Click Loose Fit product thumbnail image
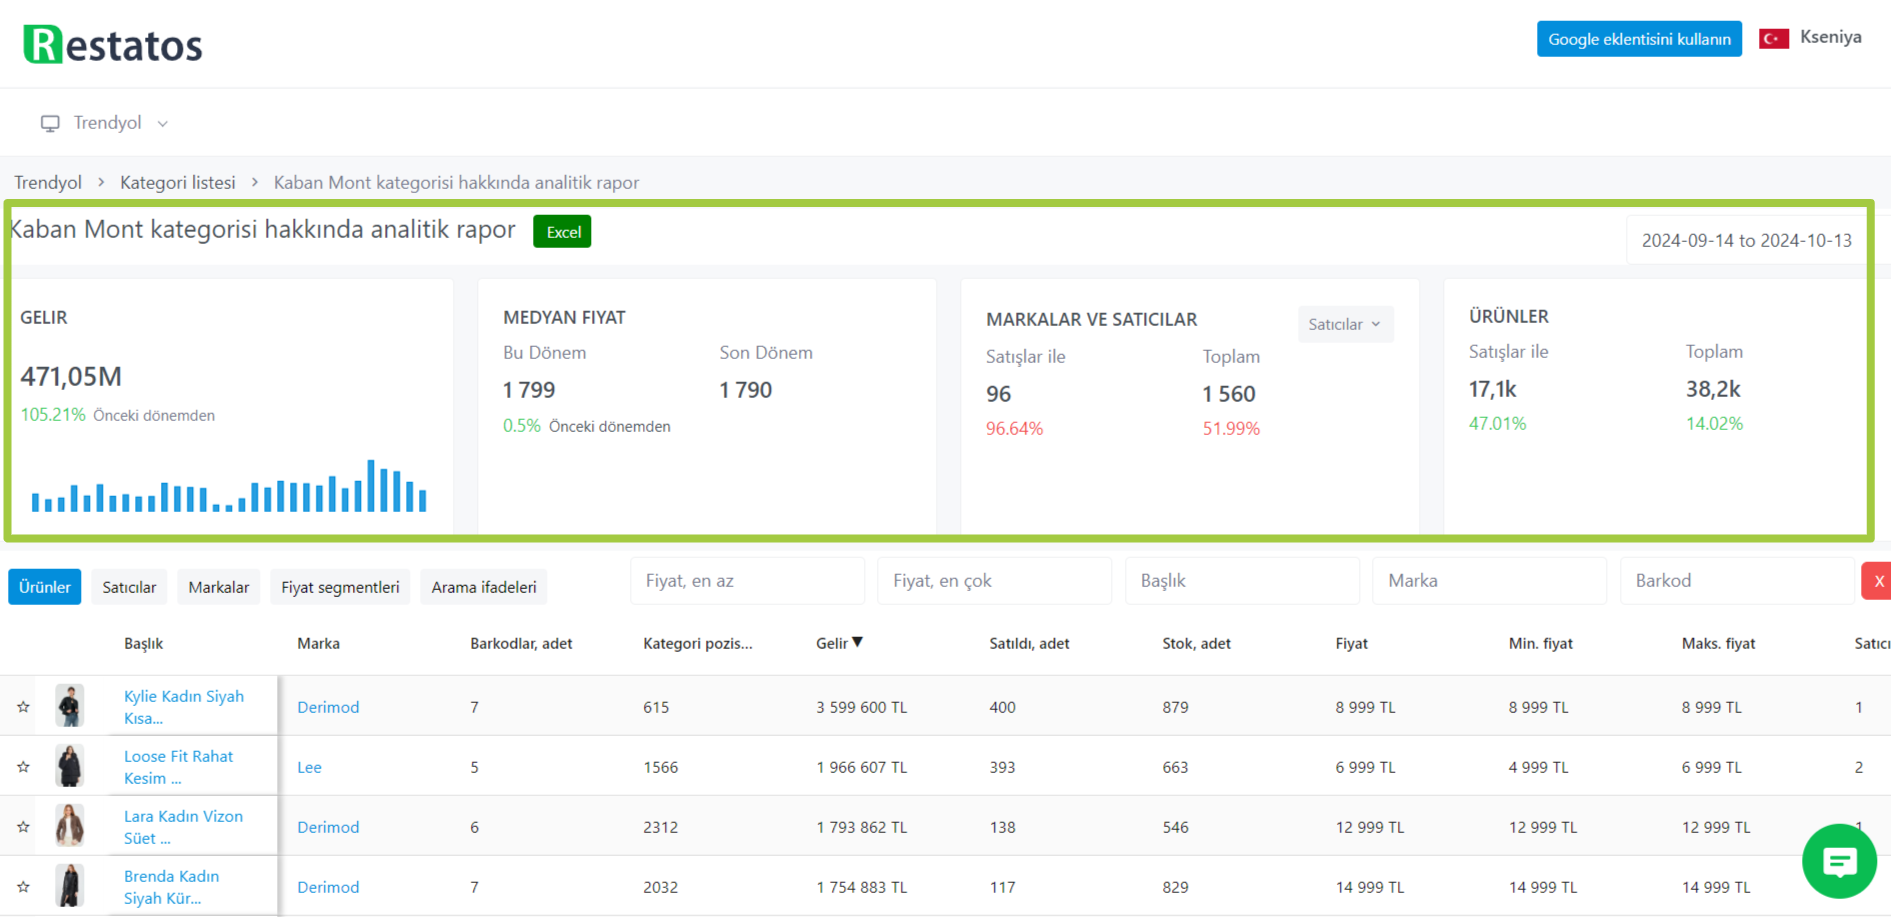This screenshot has width=1891, height=917. (69, 766)
